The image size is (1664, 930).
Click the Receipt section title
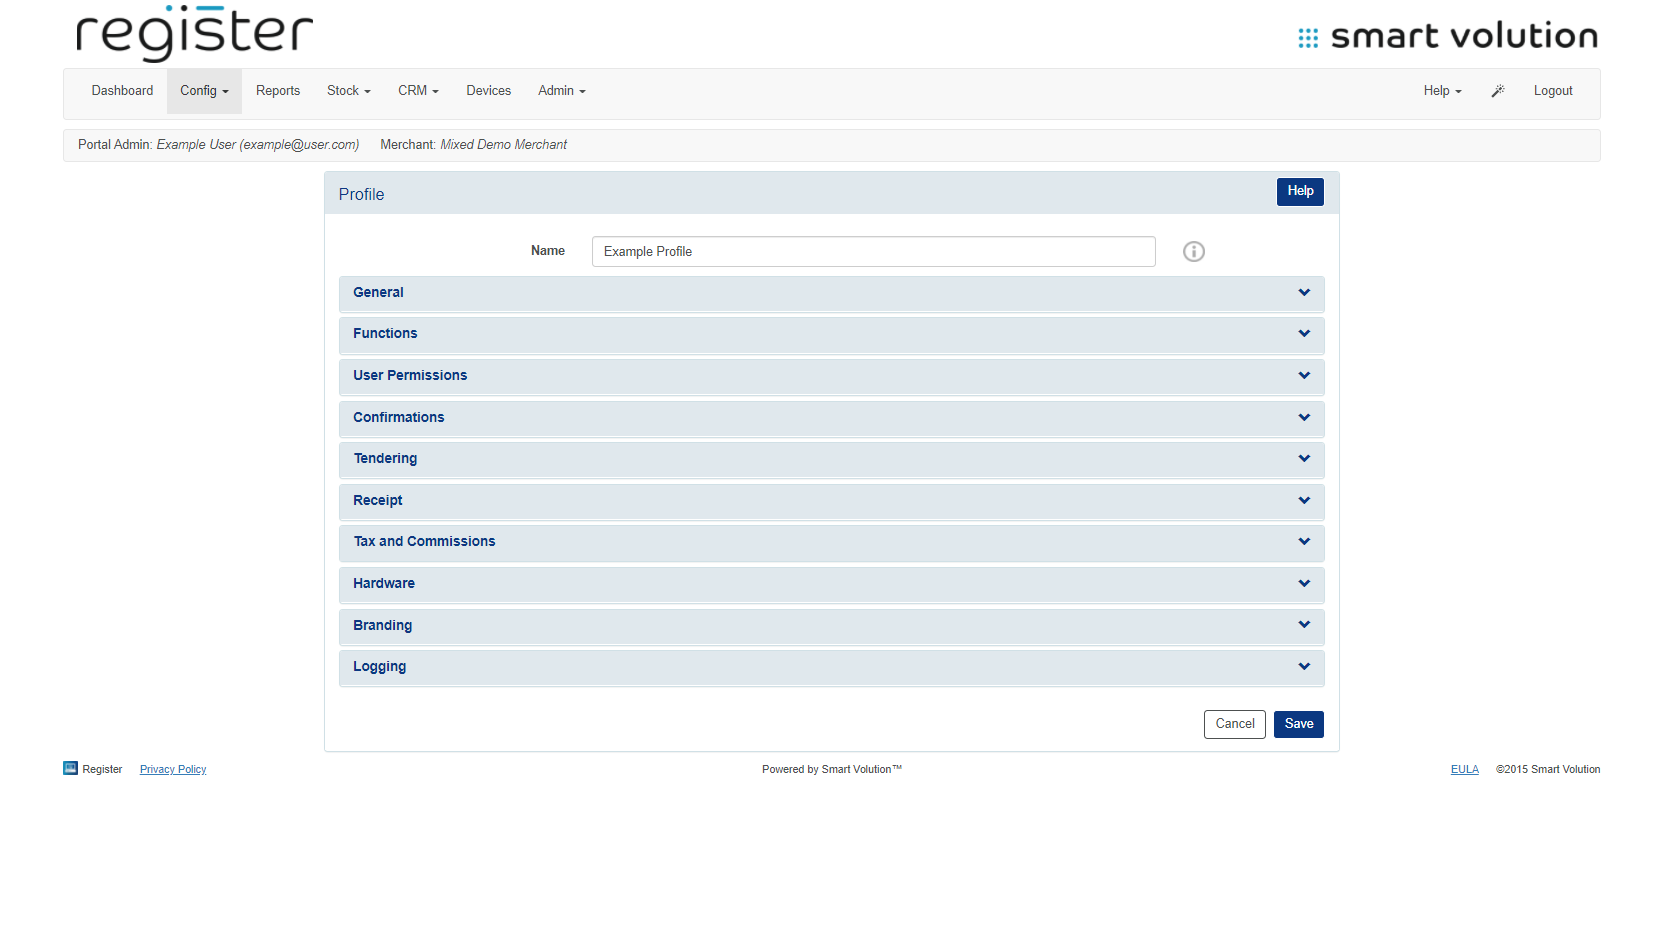[x=378, y=501]
